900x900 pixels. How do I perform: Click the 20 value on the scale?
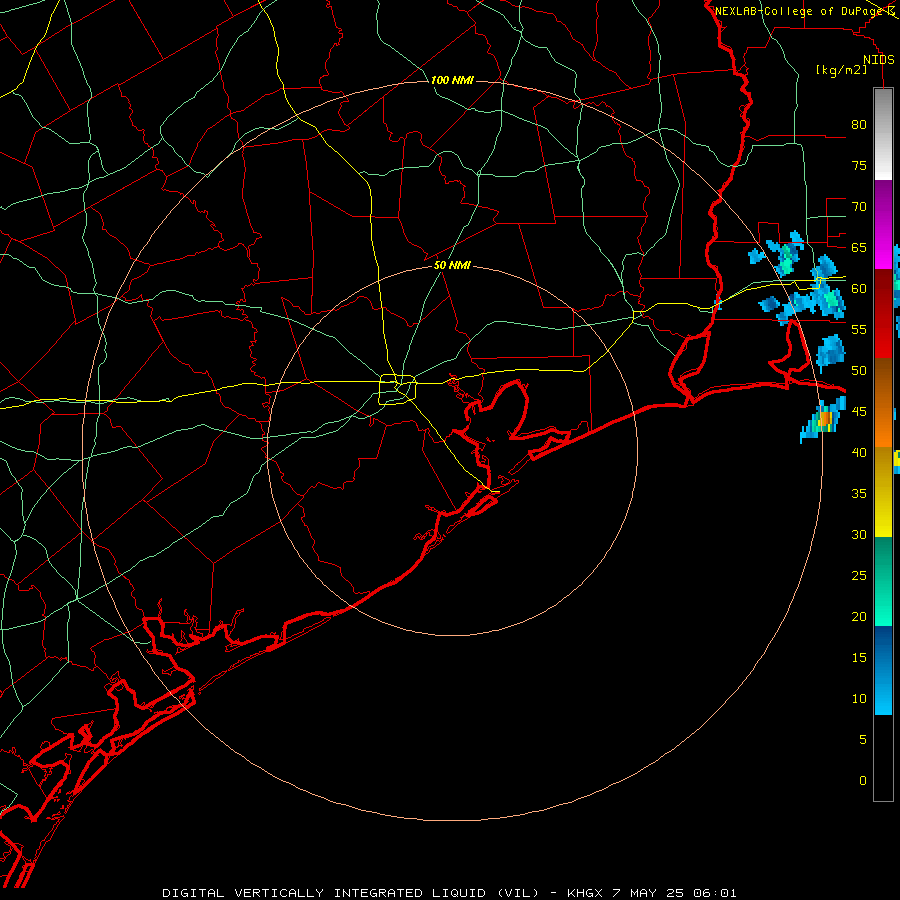pyautogui.click(x=859, y=616)
